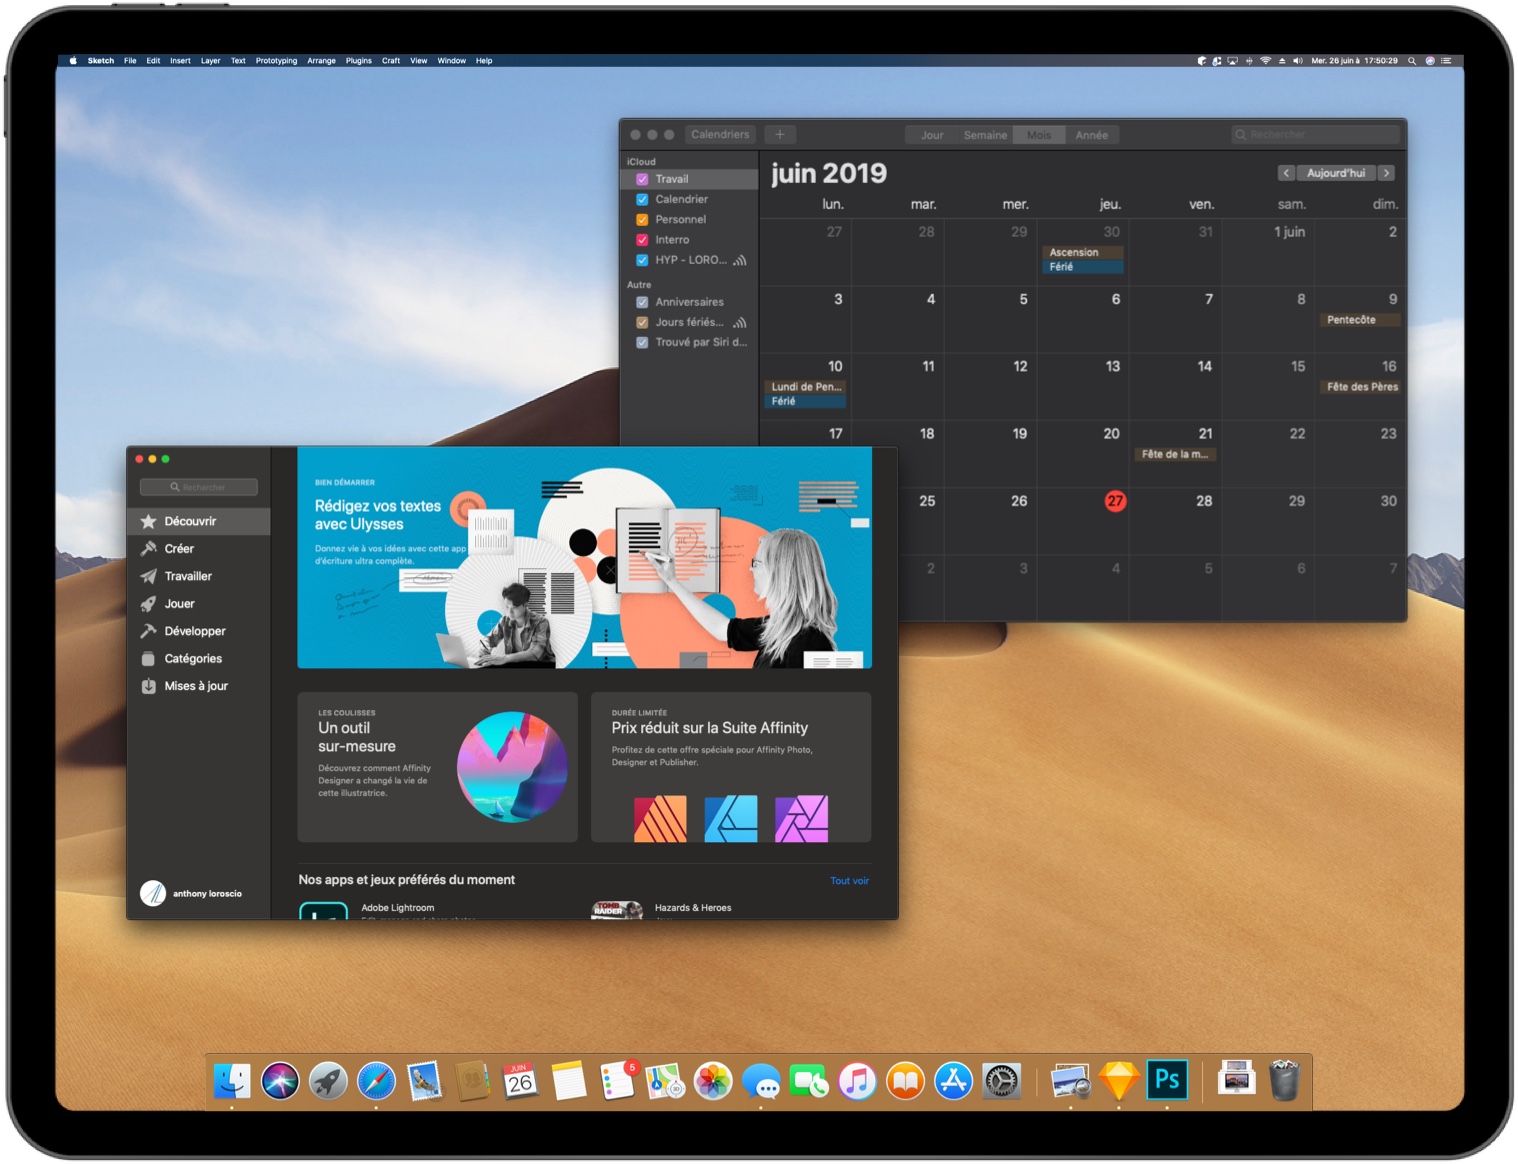Open Découvrir section in App Store sidebar
Viewport: 1518px width, 1164px height.
(x=199, y=521)
